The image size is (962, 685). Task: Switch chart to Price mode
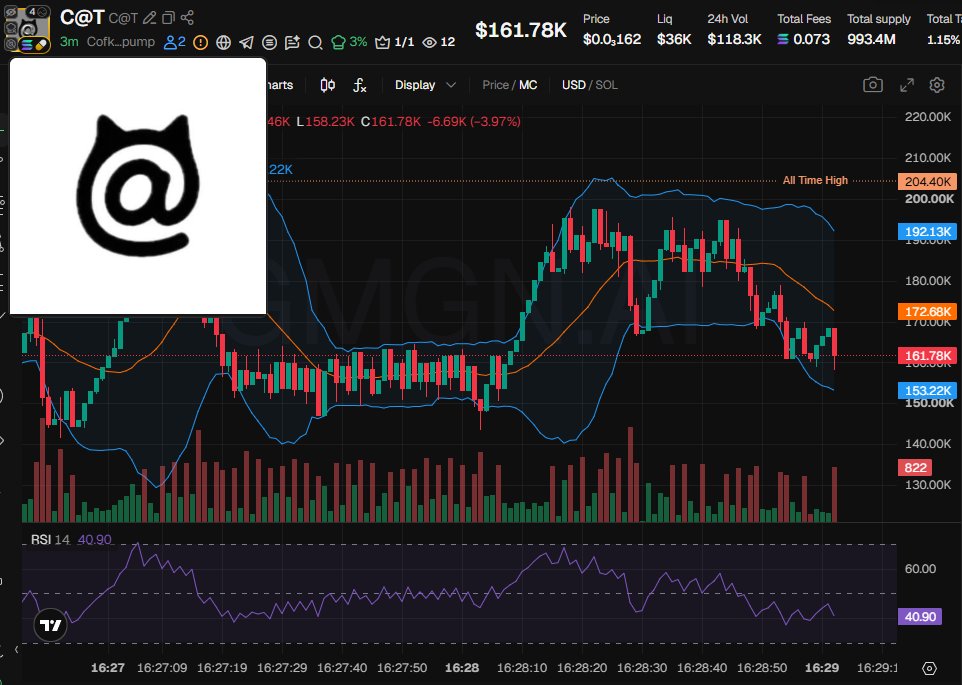coord(495,85)
